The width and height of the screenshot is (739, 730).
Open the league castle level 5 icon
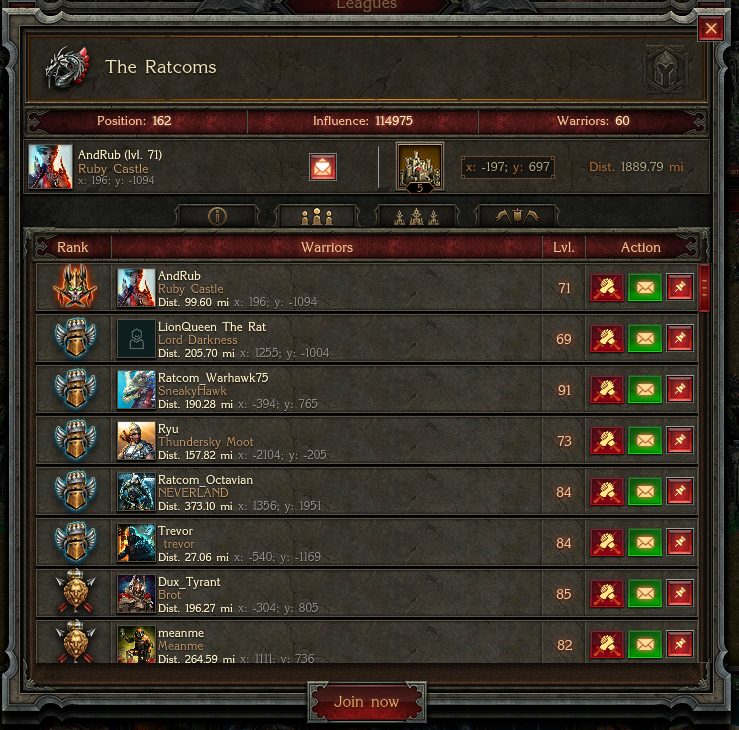click(420, 167)
